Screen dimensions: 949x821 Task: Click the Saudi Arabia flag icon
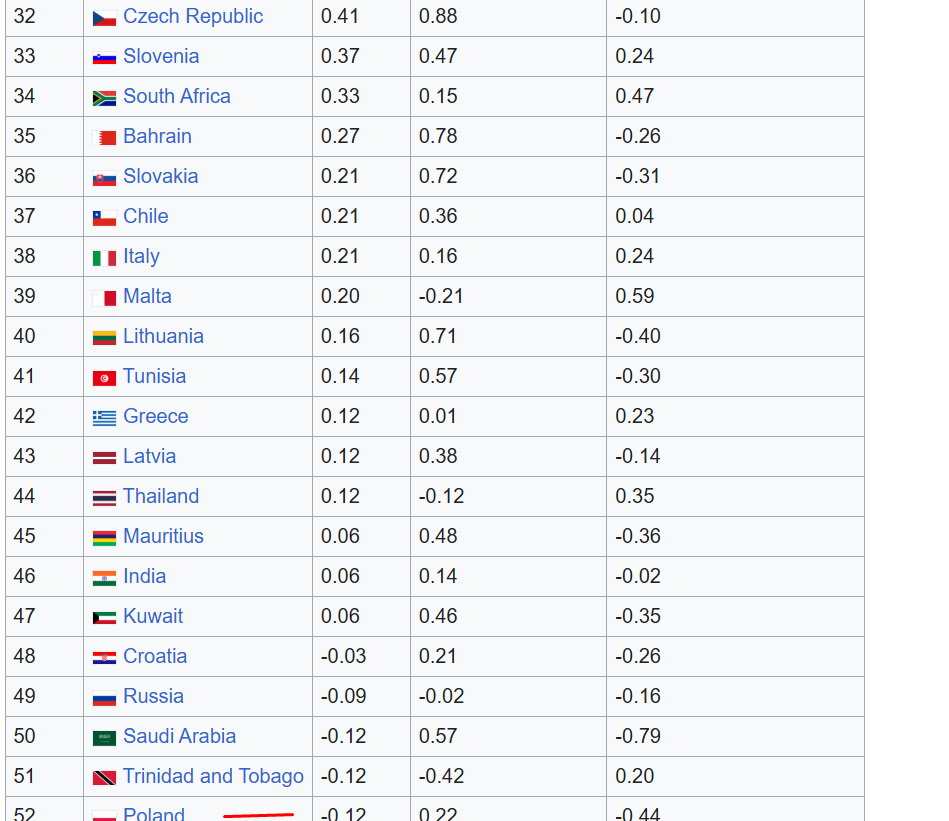(x=104, y=738)
